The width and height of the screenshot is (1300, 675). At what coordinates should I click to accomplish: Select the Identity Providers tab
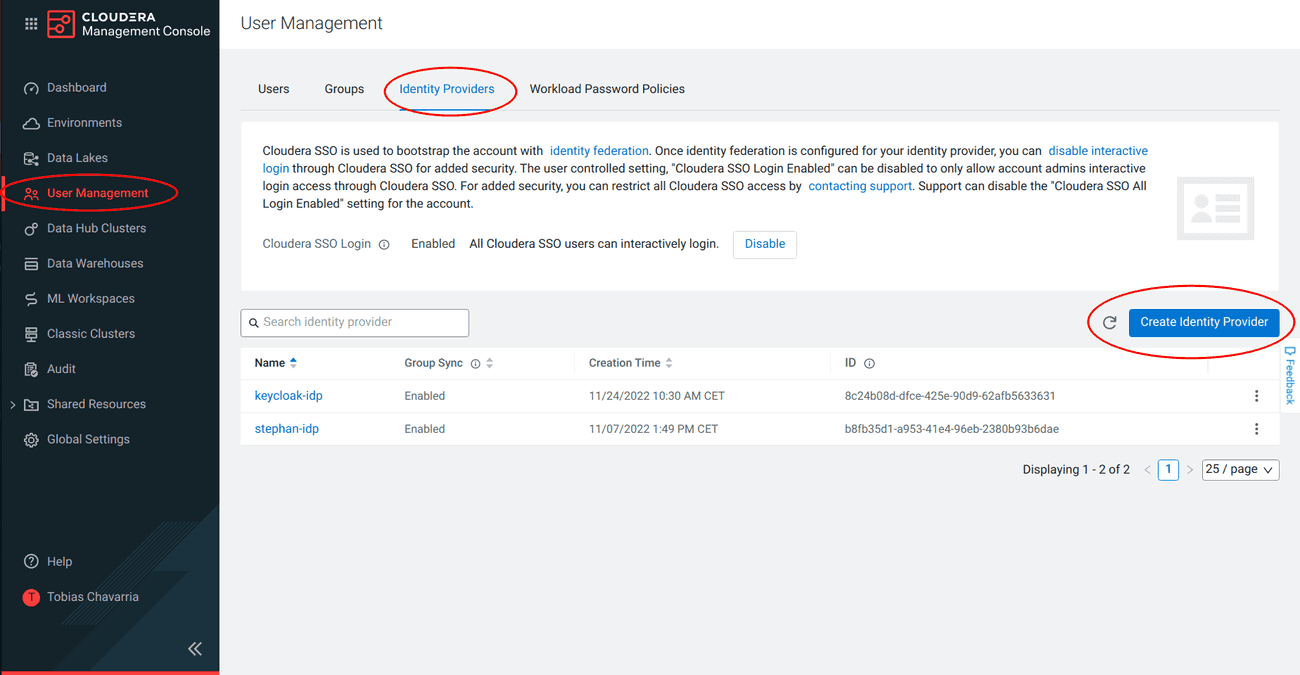[446, 89]
